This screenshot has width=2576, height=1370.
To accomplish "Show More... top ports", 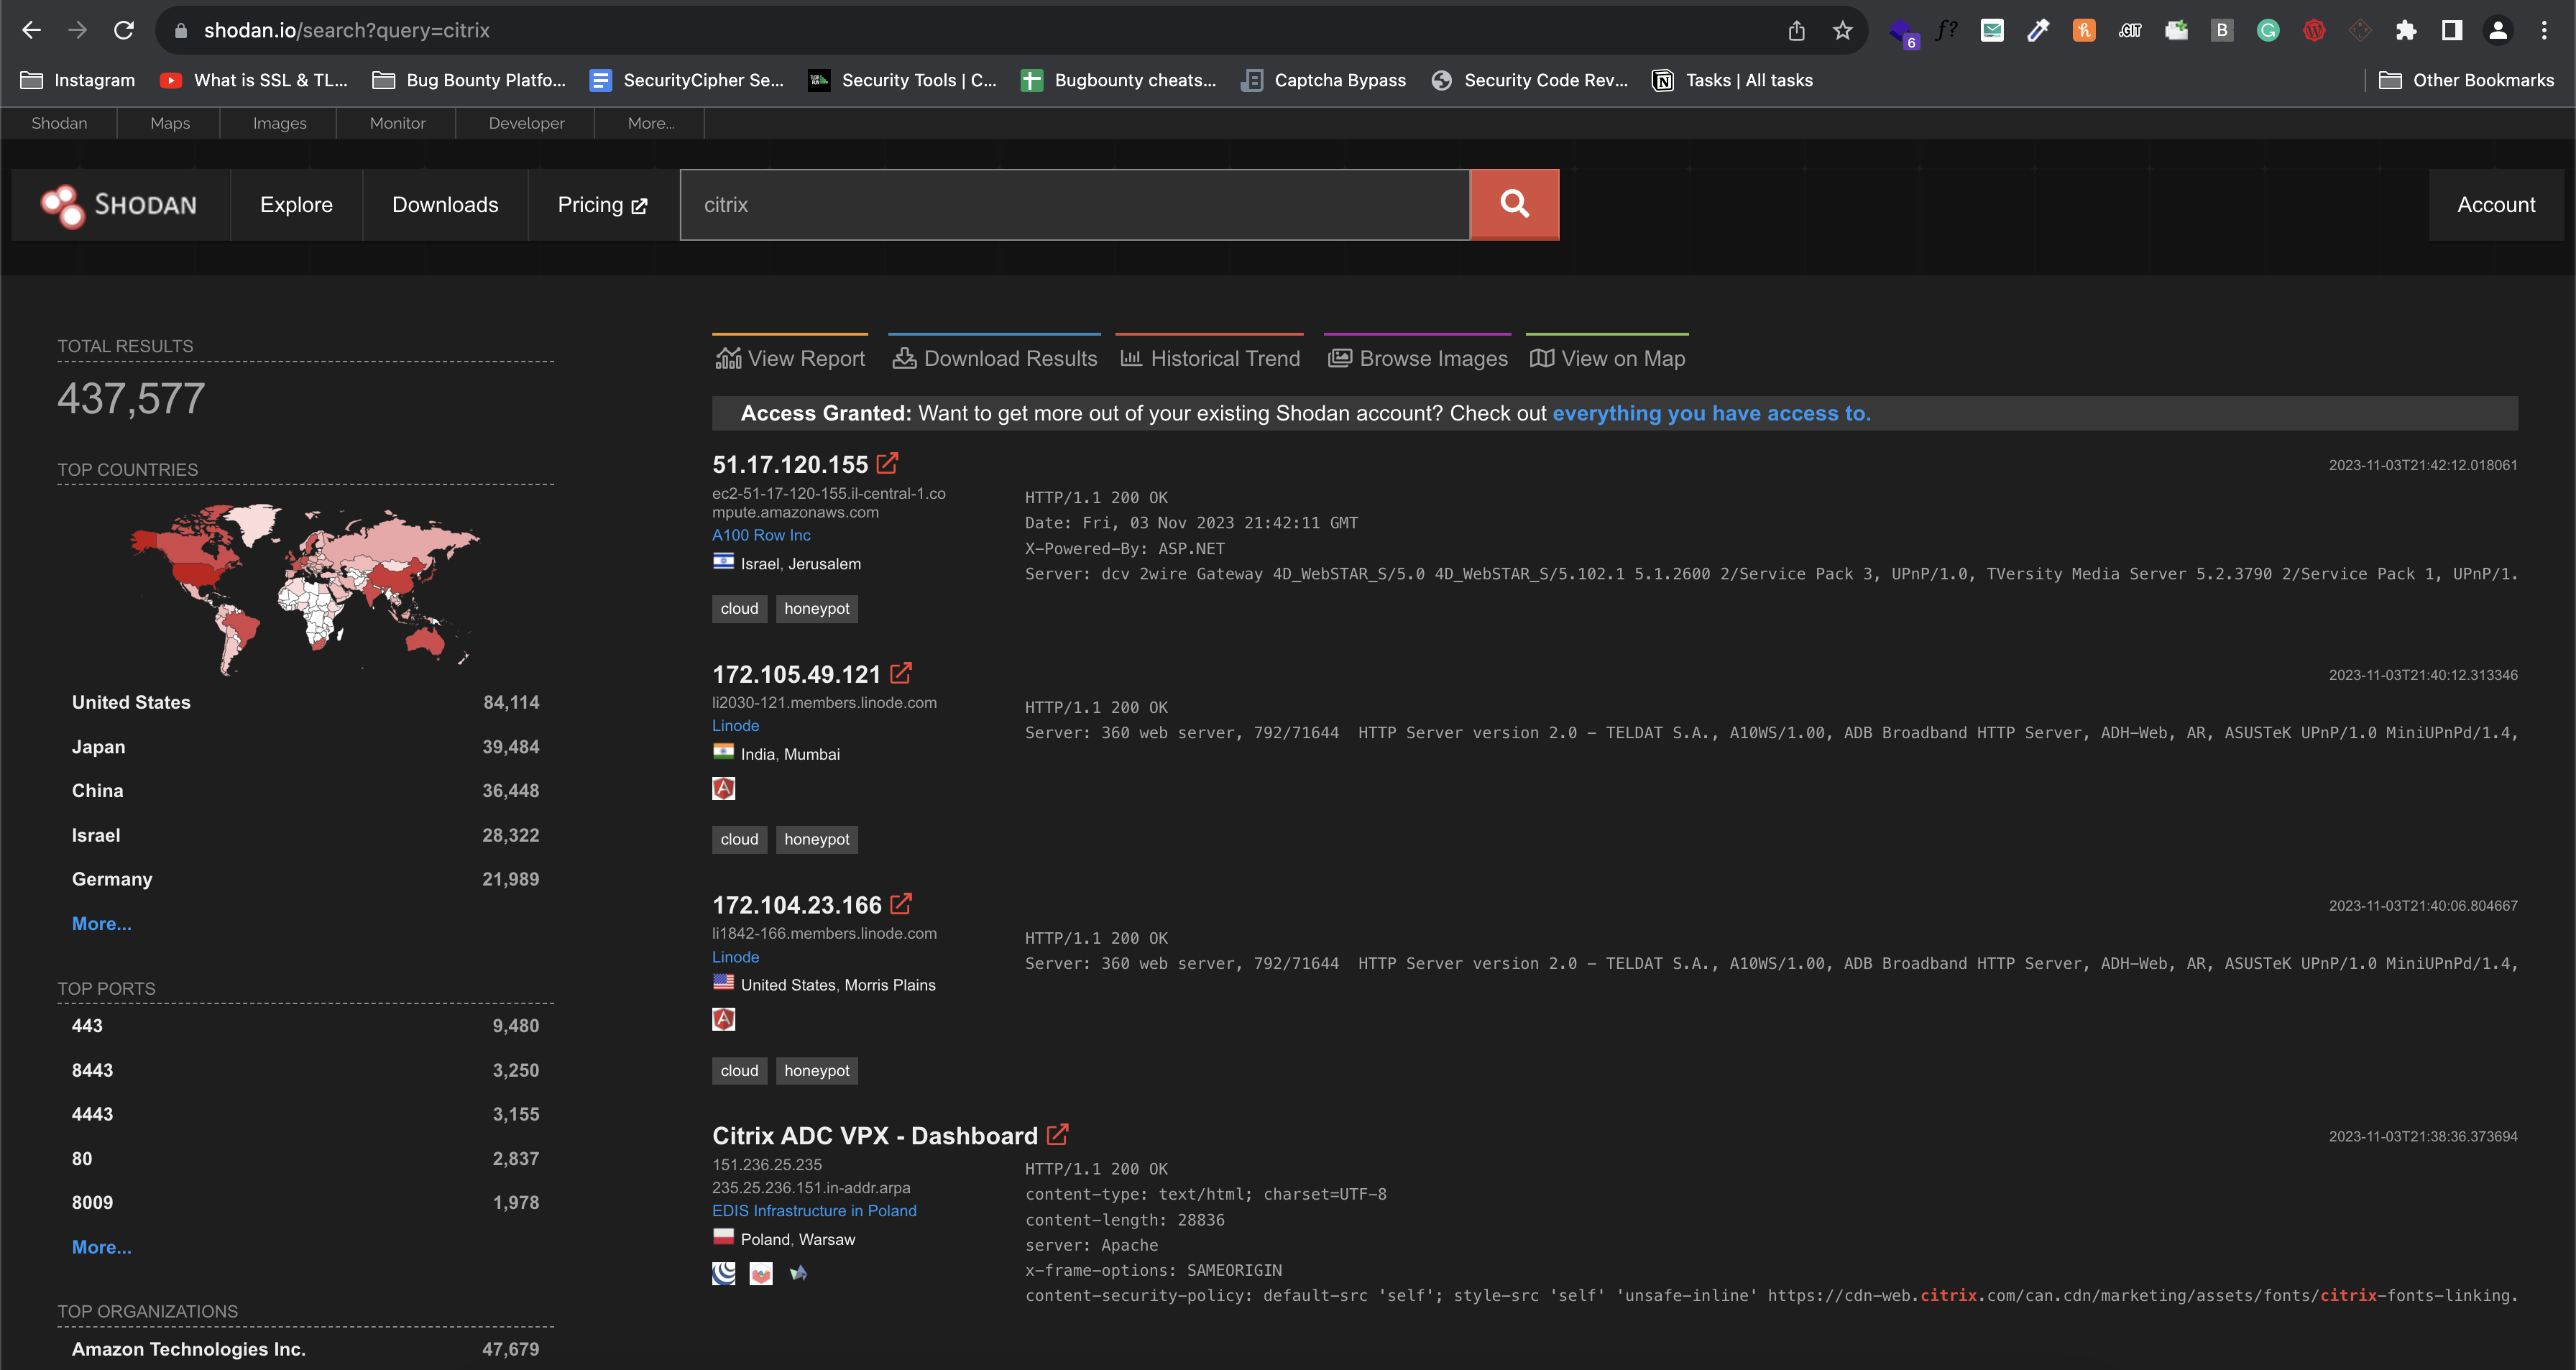I will pos(101,1247).
